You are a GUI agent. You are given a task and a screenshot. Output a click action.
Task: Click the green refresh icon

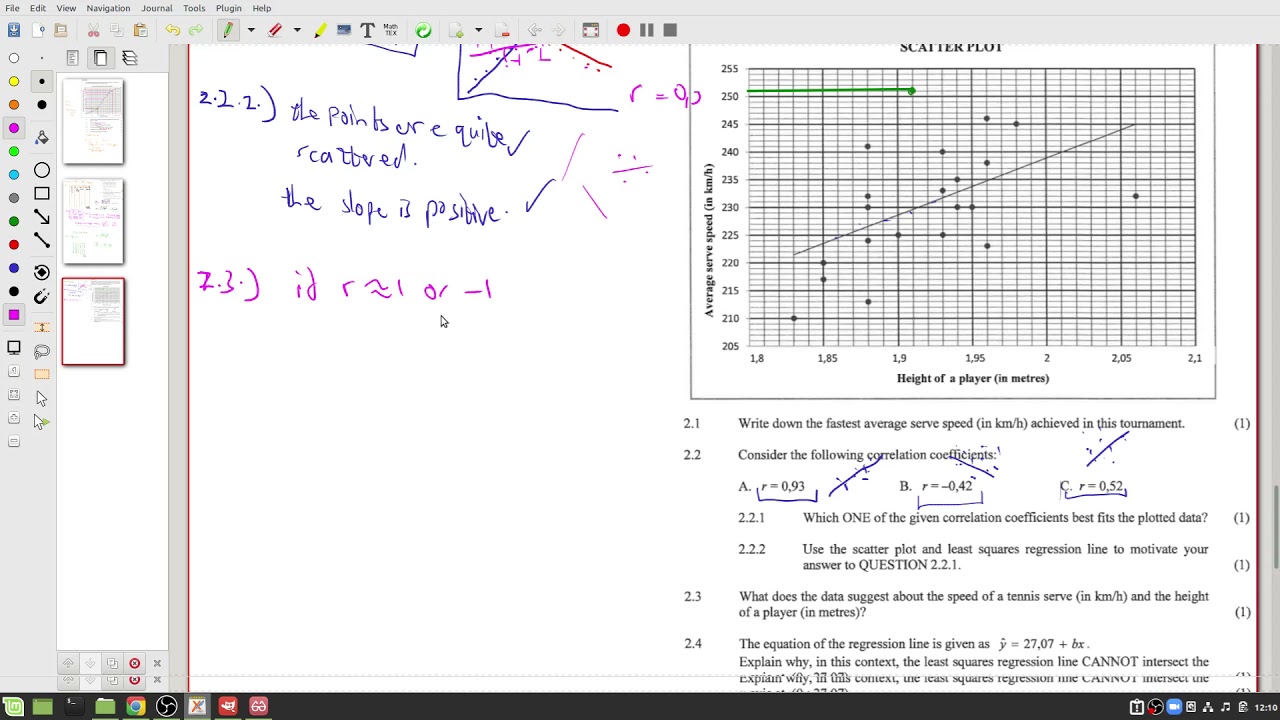point(424,30)
